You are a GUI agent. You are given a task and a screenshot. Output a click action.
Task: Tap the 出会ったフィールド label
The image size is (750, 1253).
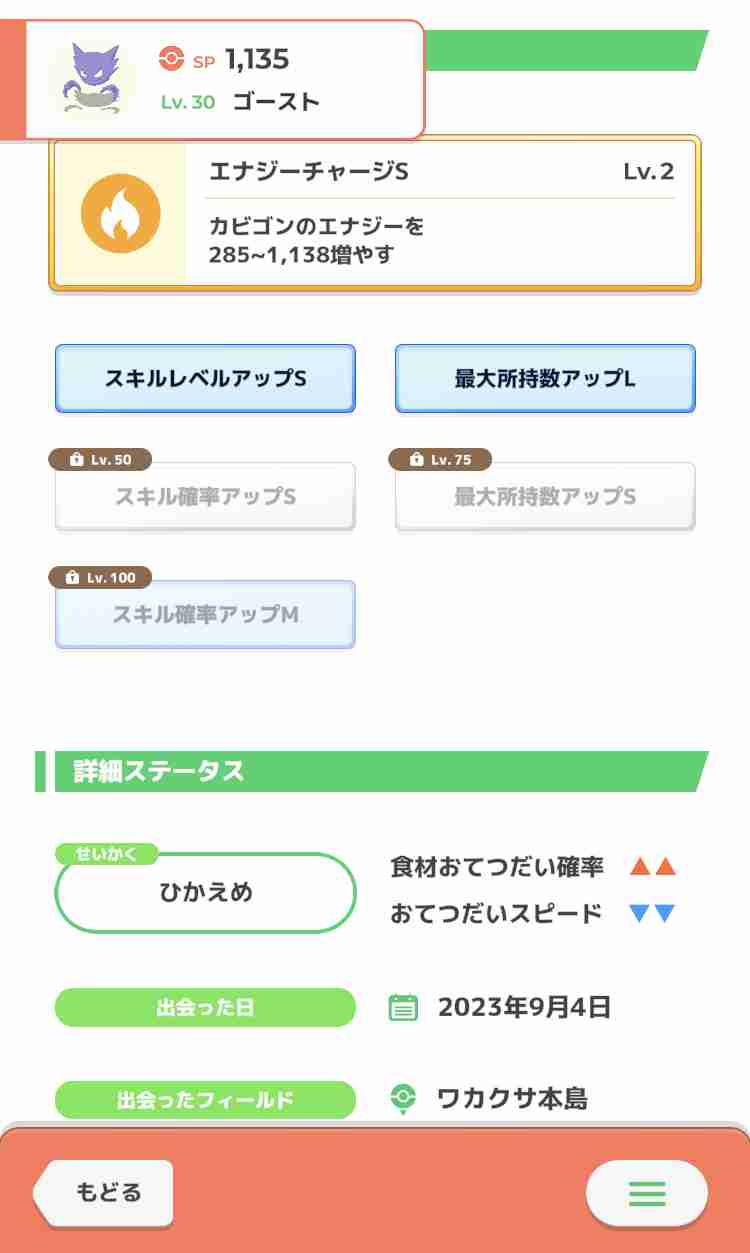[205, 1100]
